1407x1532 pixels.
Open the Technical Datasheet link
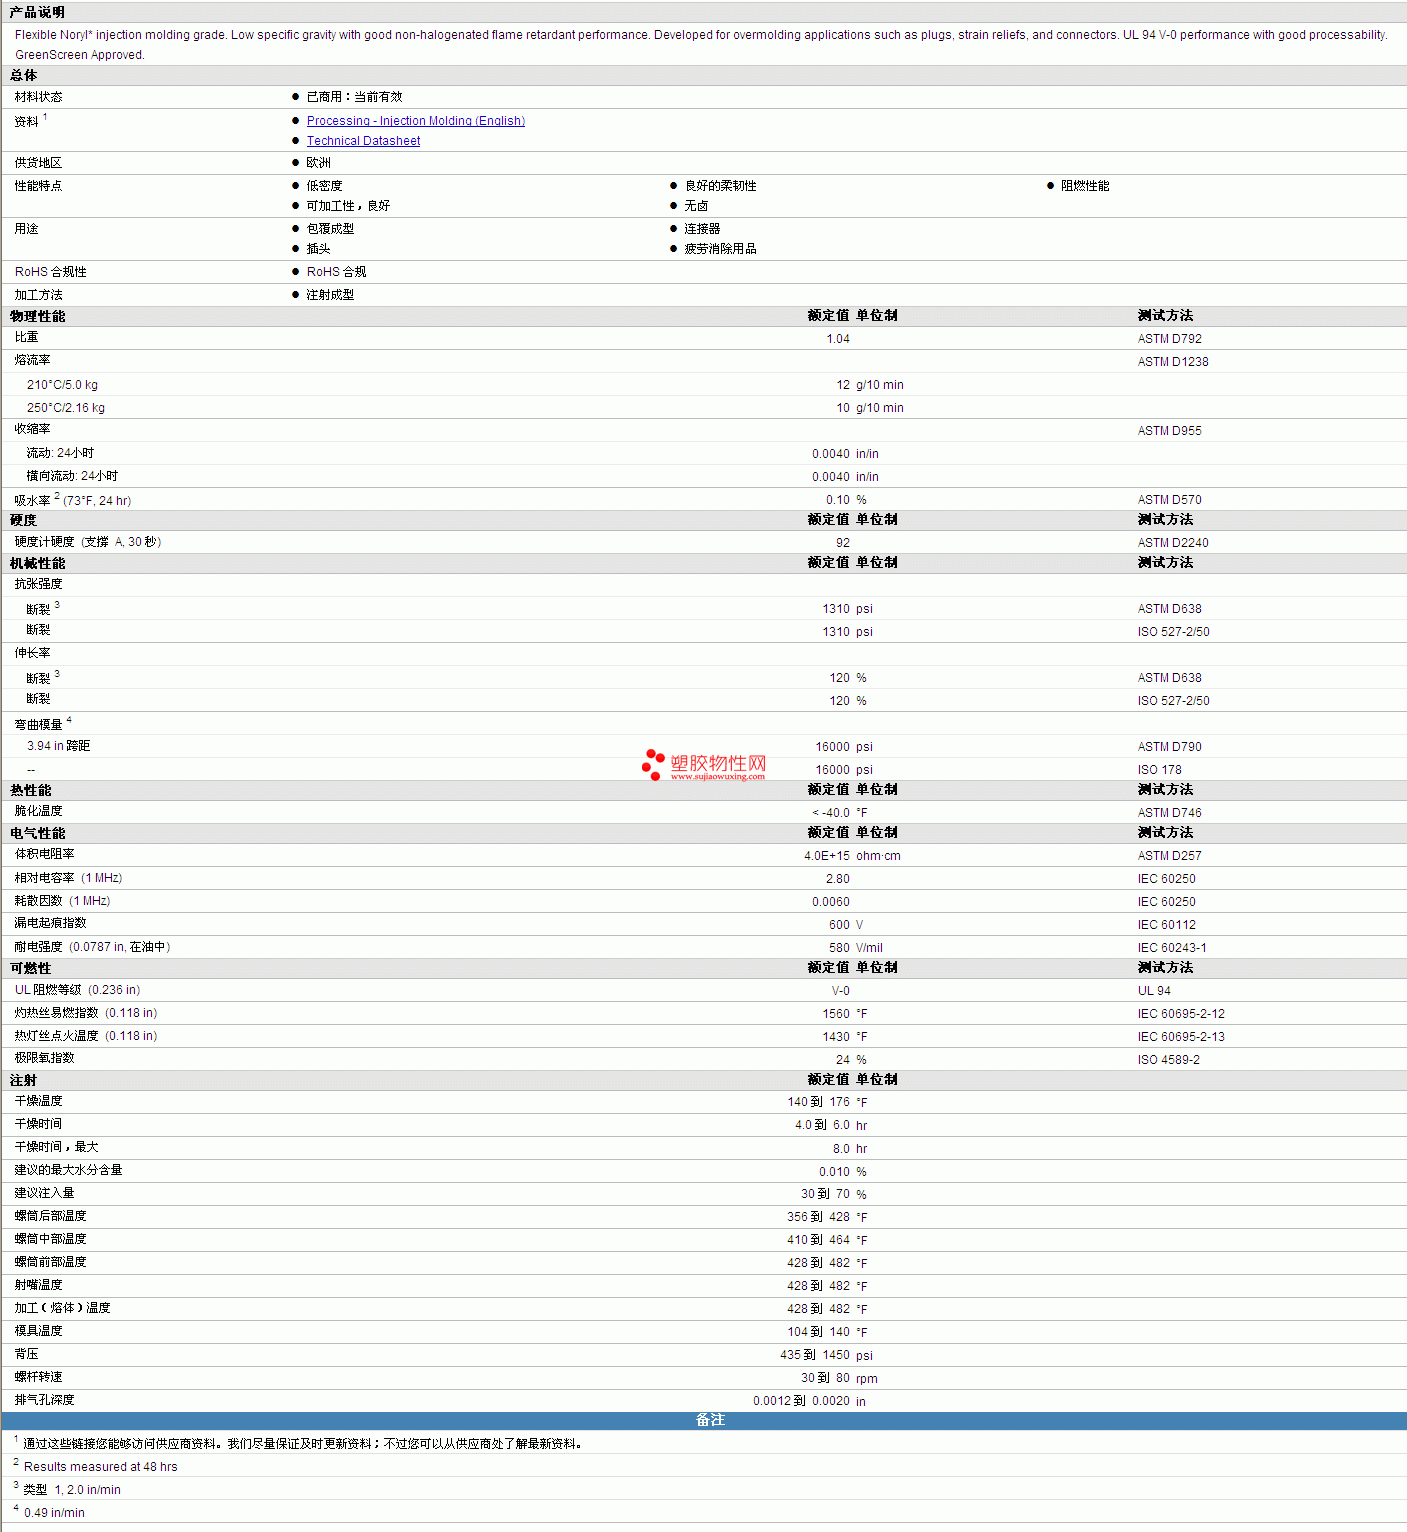click(363, 141)
